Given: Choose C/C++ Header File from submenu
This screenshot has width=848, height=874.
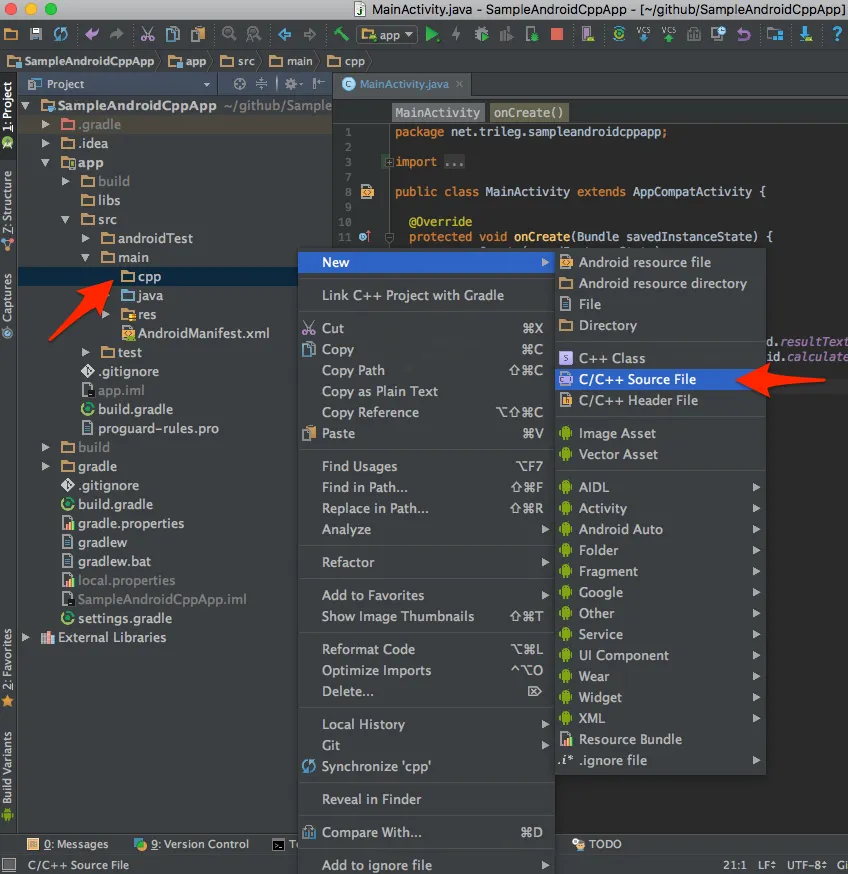Looking at the screenshot, I should (638, 400).
